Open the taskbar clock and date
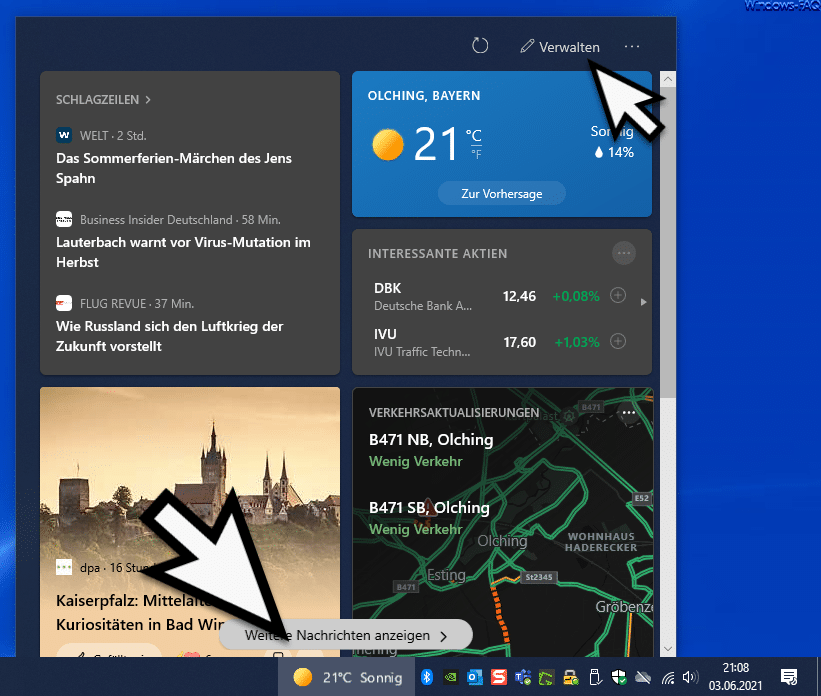Screen dimensions: 821x696 pos(735,677)
